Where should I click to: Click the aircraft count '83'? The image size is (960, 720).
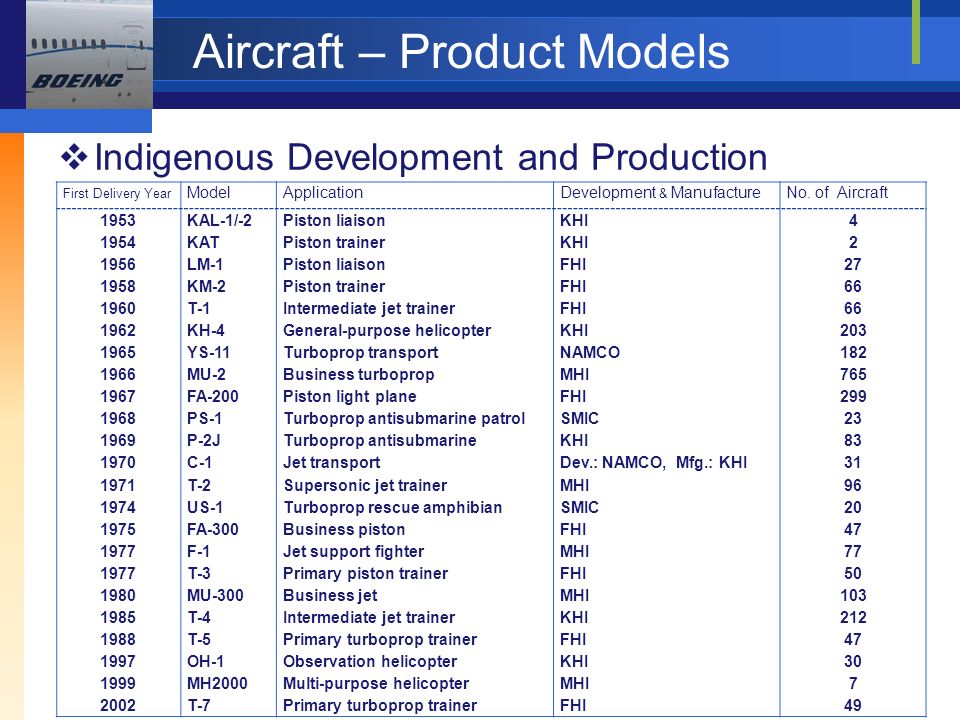853,441
